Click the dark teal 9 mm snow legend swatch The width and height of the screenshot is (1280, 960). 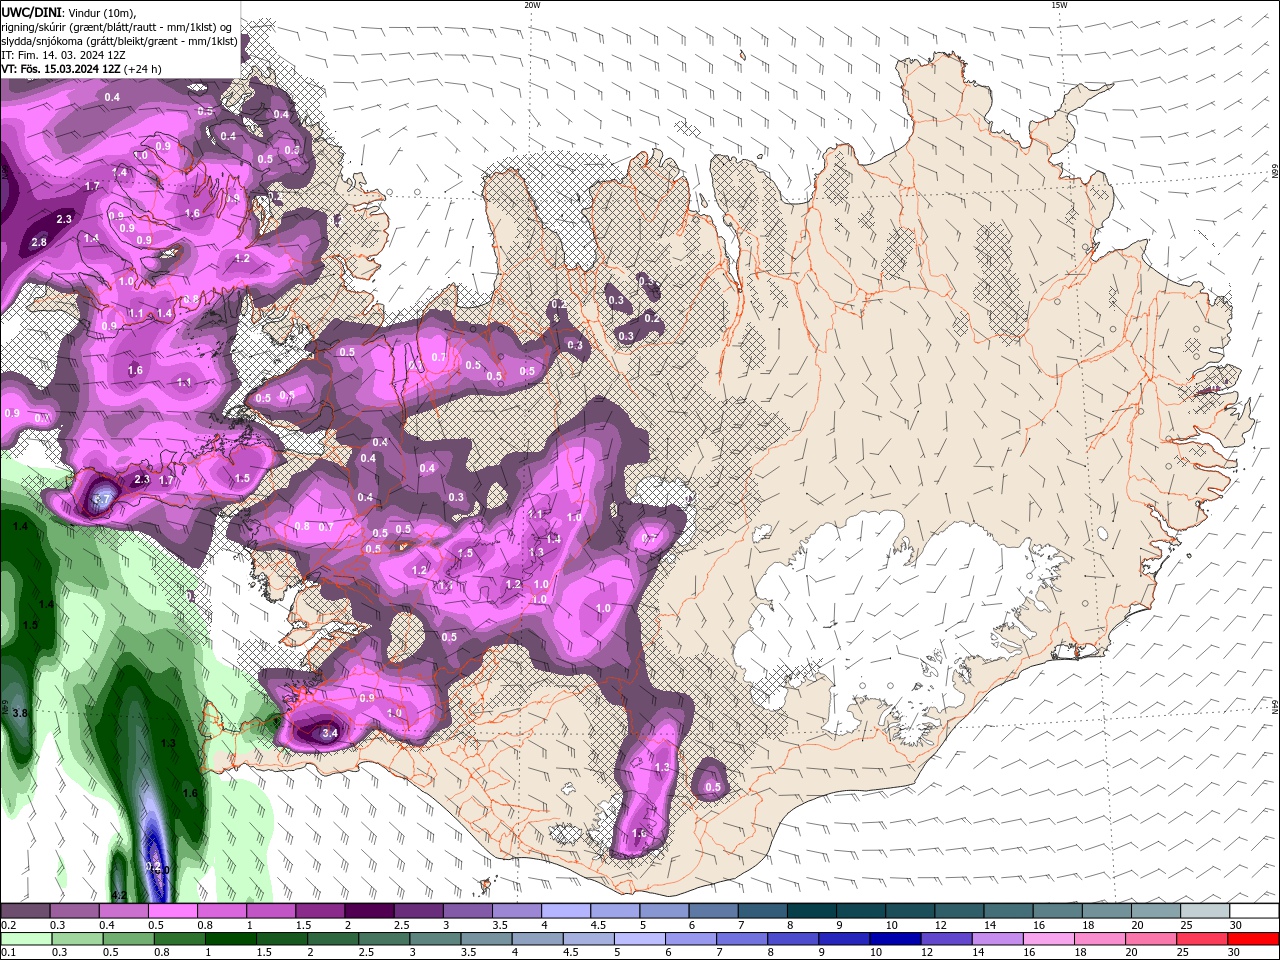(861, 911)
